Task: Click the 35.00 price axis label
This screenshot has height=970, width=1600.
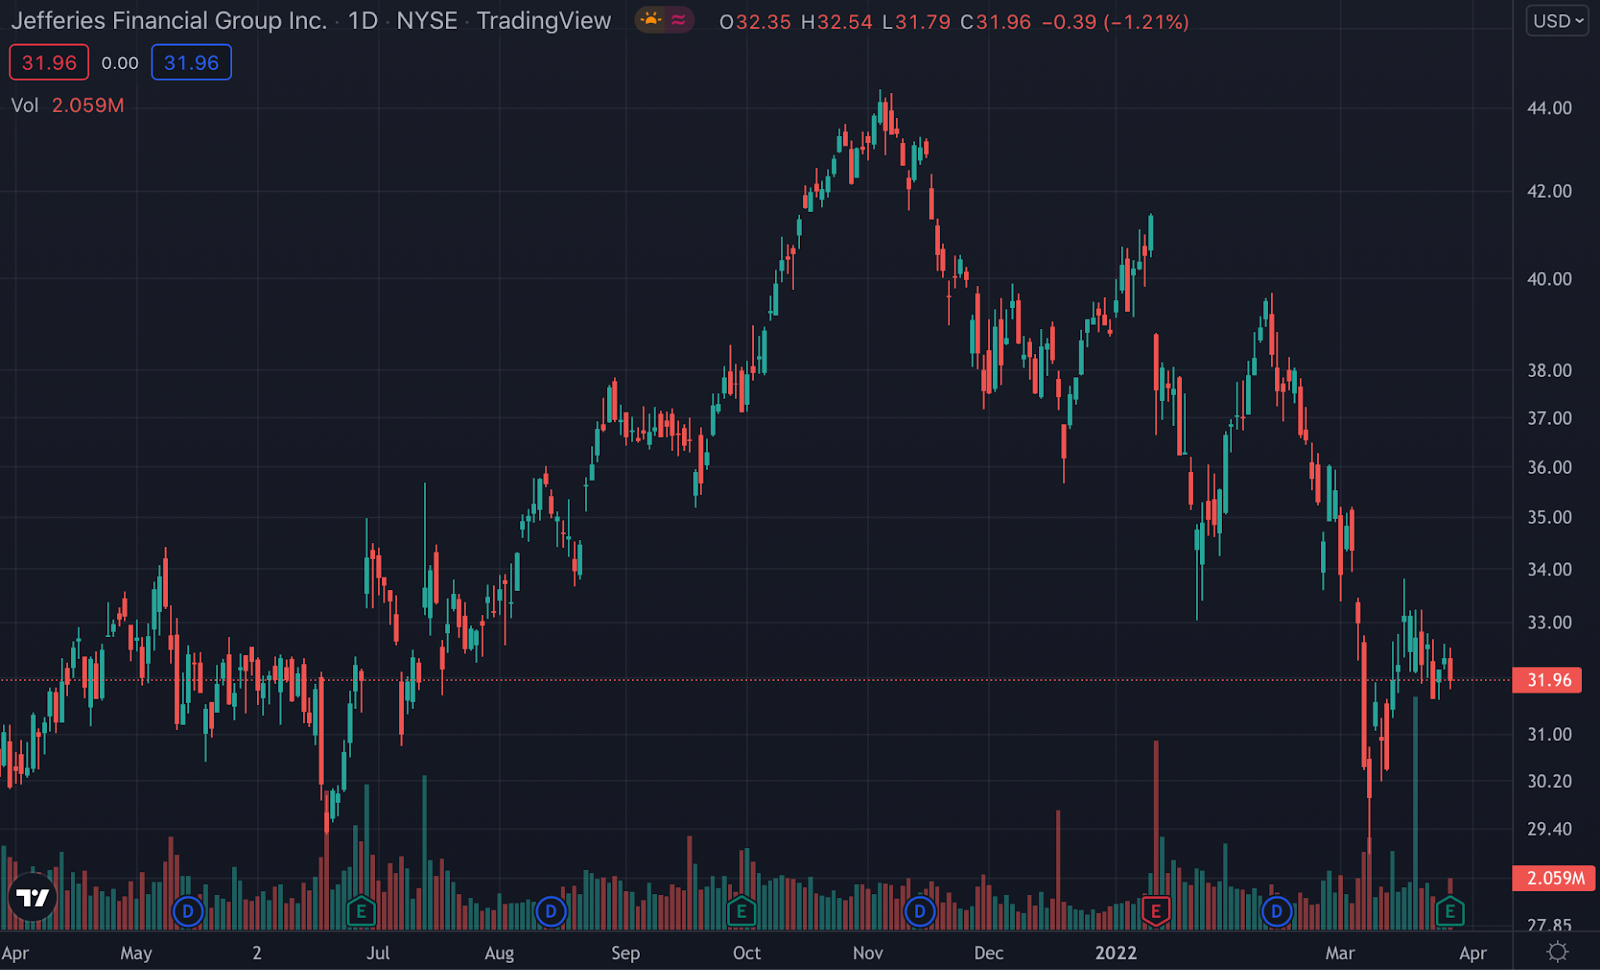Action: pyautogui.click(x=1549, y=517)
